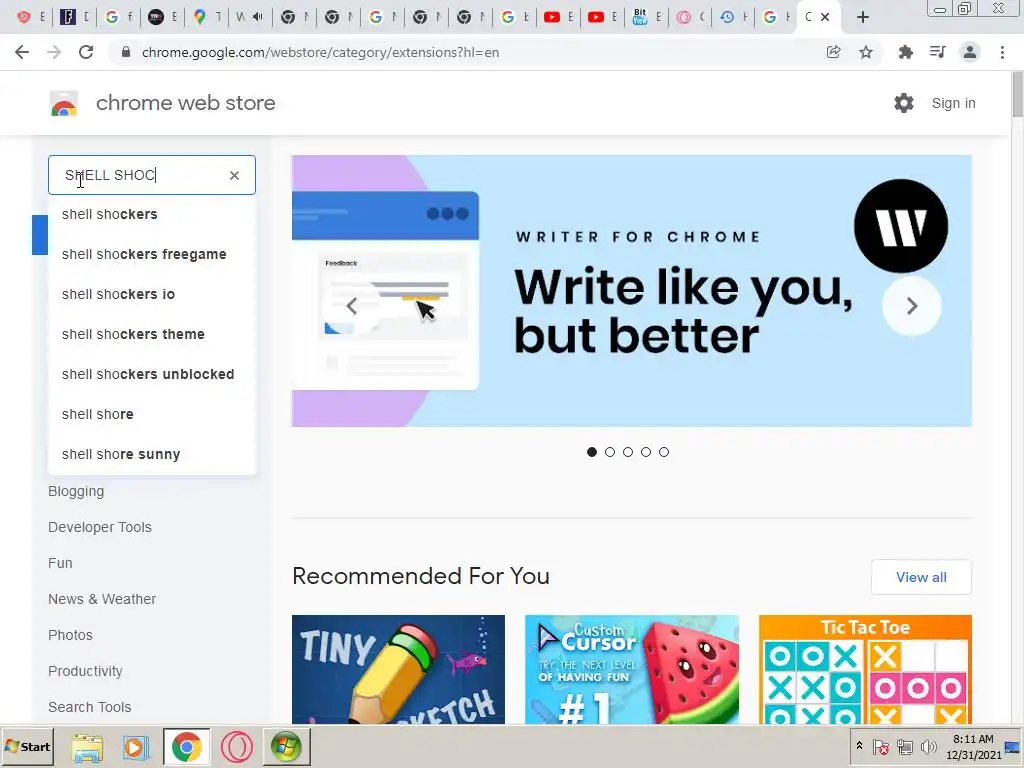This screenshot has height=768, width=1024.
Task: Bookmark this page with the star icon
Action: tap(866, 52)
